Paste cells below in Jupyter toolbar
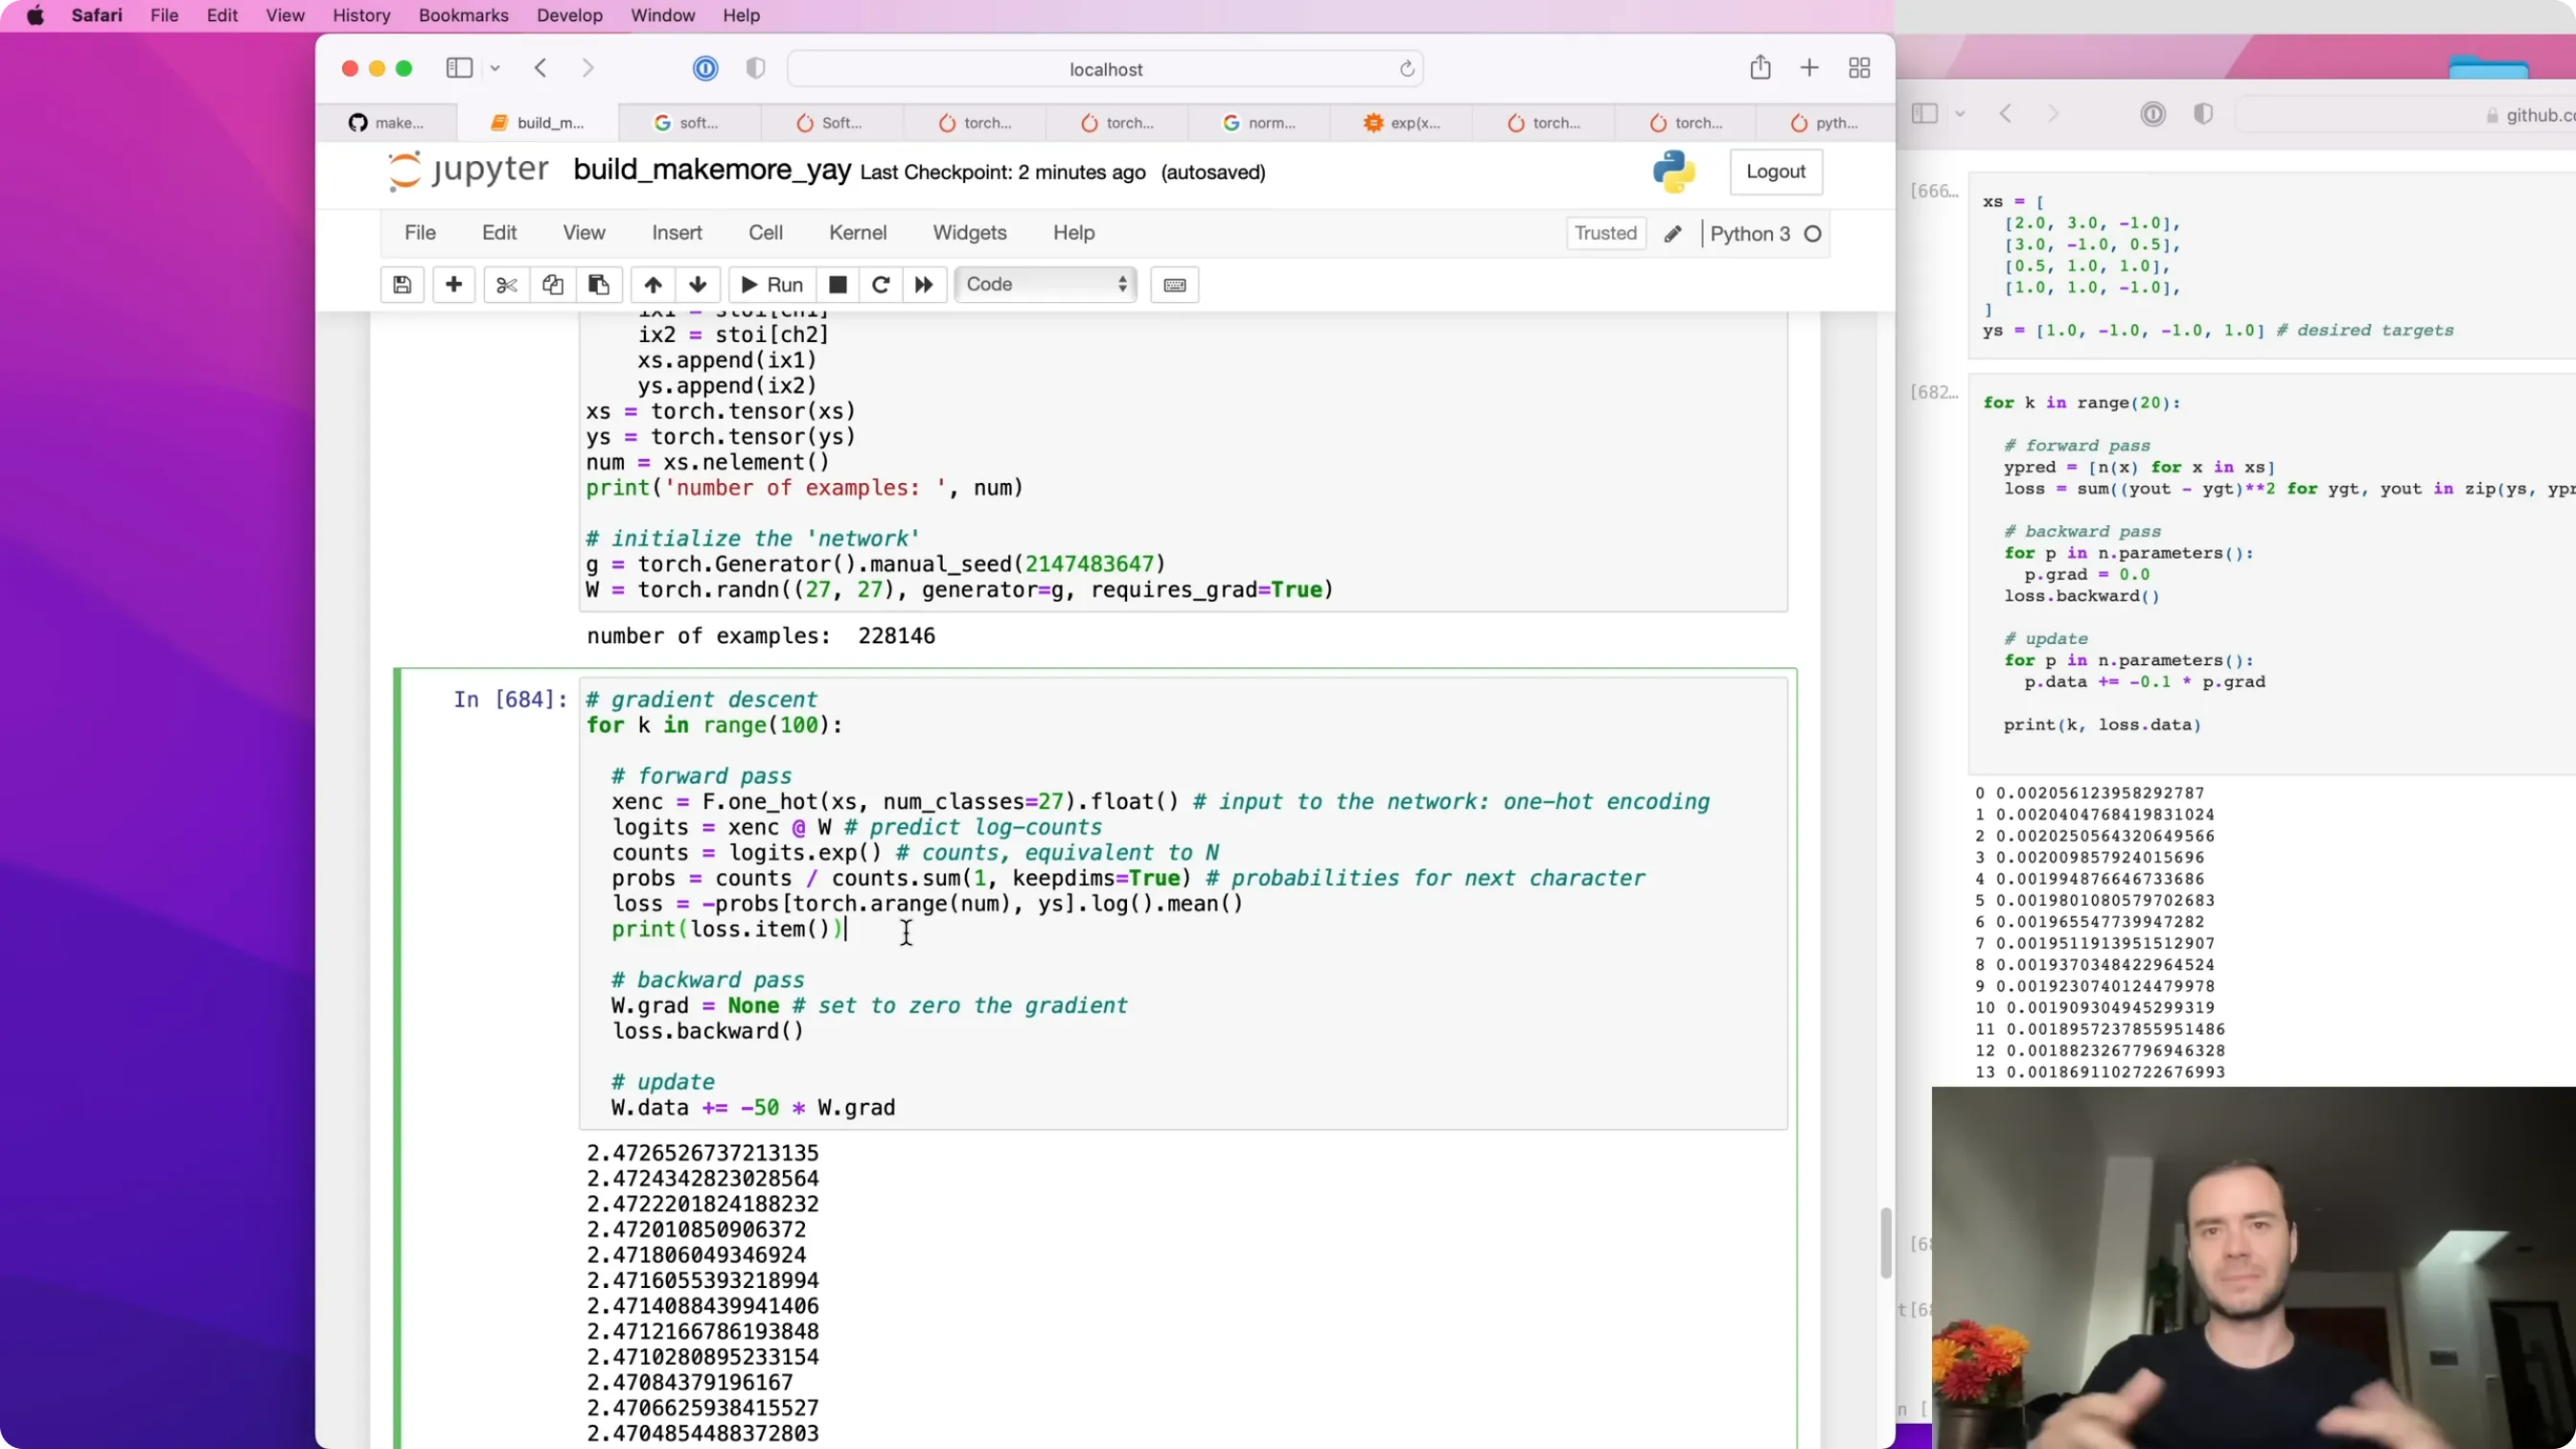Screen dimensions: 2576x1449 click(x=599, y=285)
